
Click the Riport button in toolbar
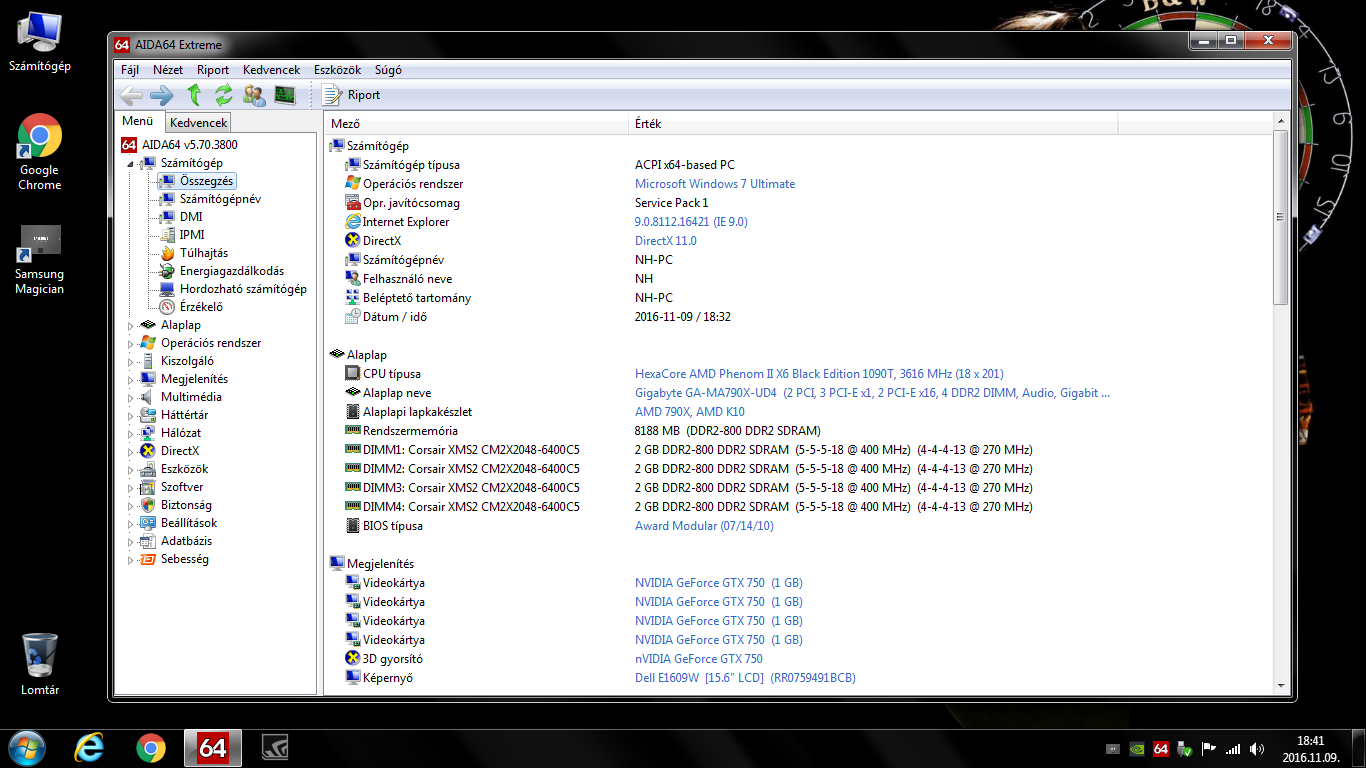pyautogui.click(x=351, y=95)
